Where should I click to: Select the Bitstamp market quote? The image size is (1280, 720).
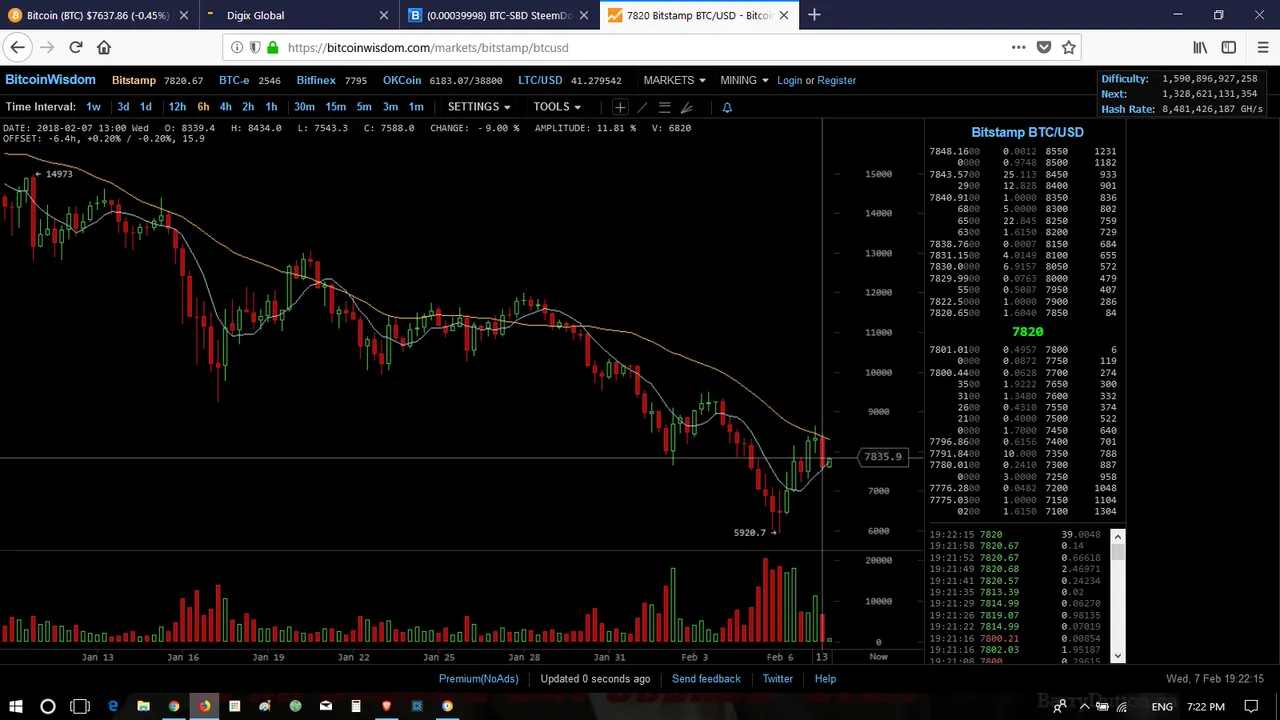tap(157, 80)
